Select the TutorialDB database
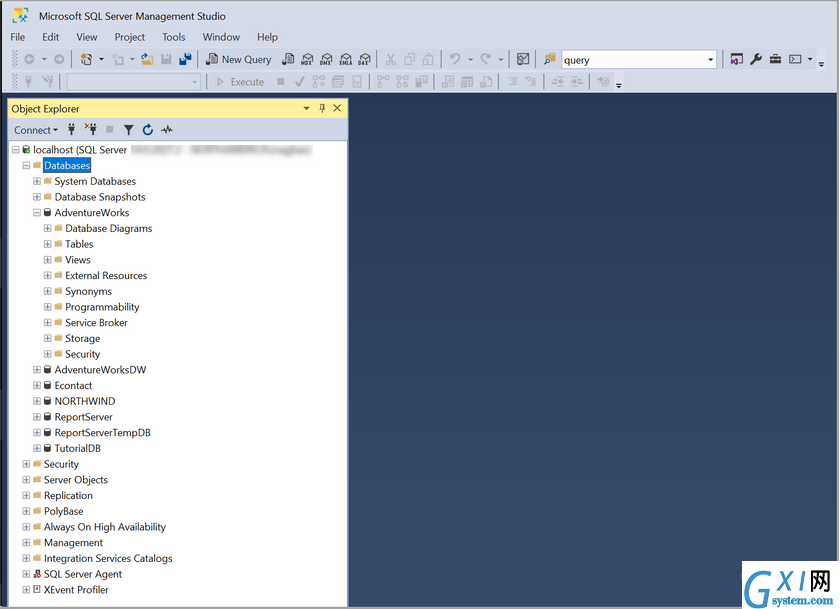 pyautogui.click(x=78, y=448)
